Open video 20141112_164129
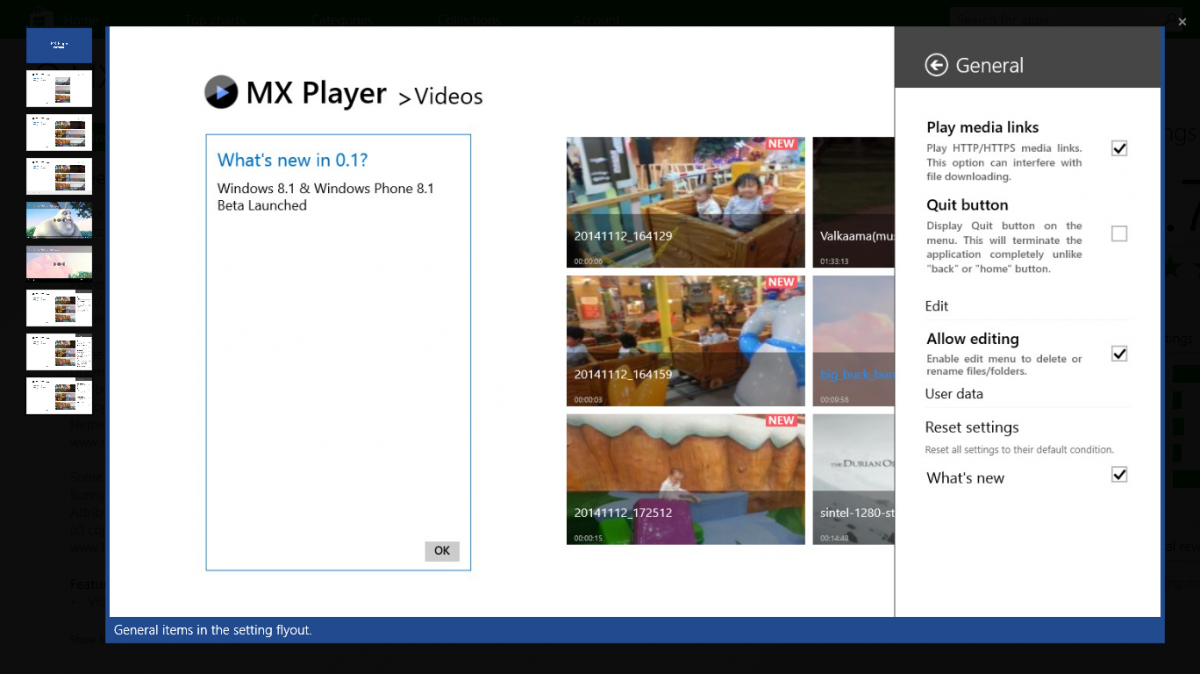Image resolution: width=1200 pixels, height=674 pixels. pos(685,202)
